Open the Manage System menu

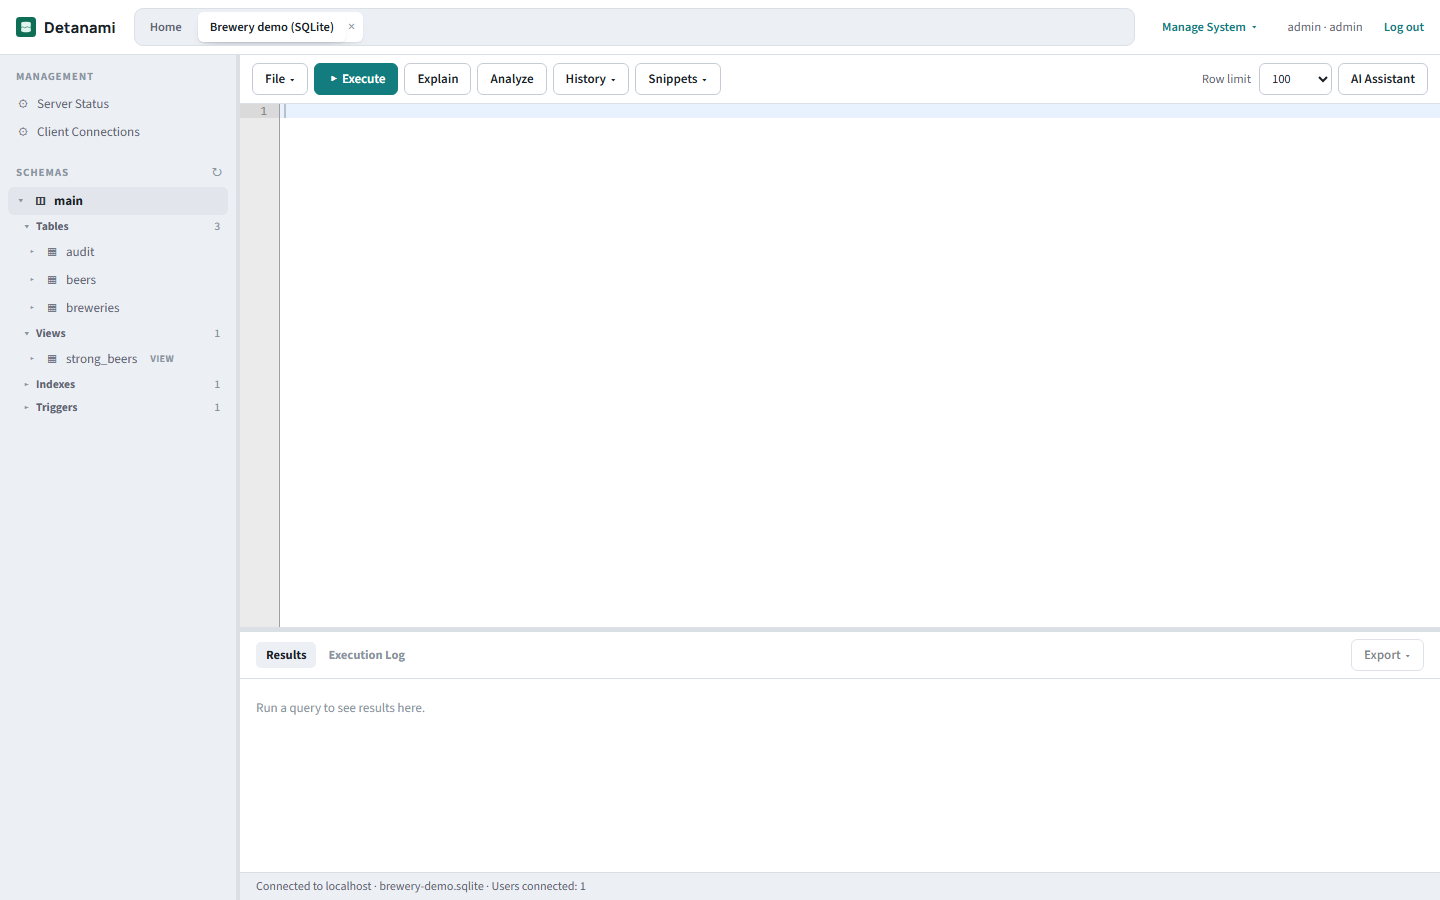(1209, 27)
